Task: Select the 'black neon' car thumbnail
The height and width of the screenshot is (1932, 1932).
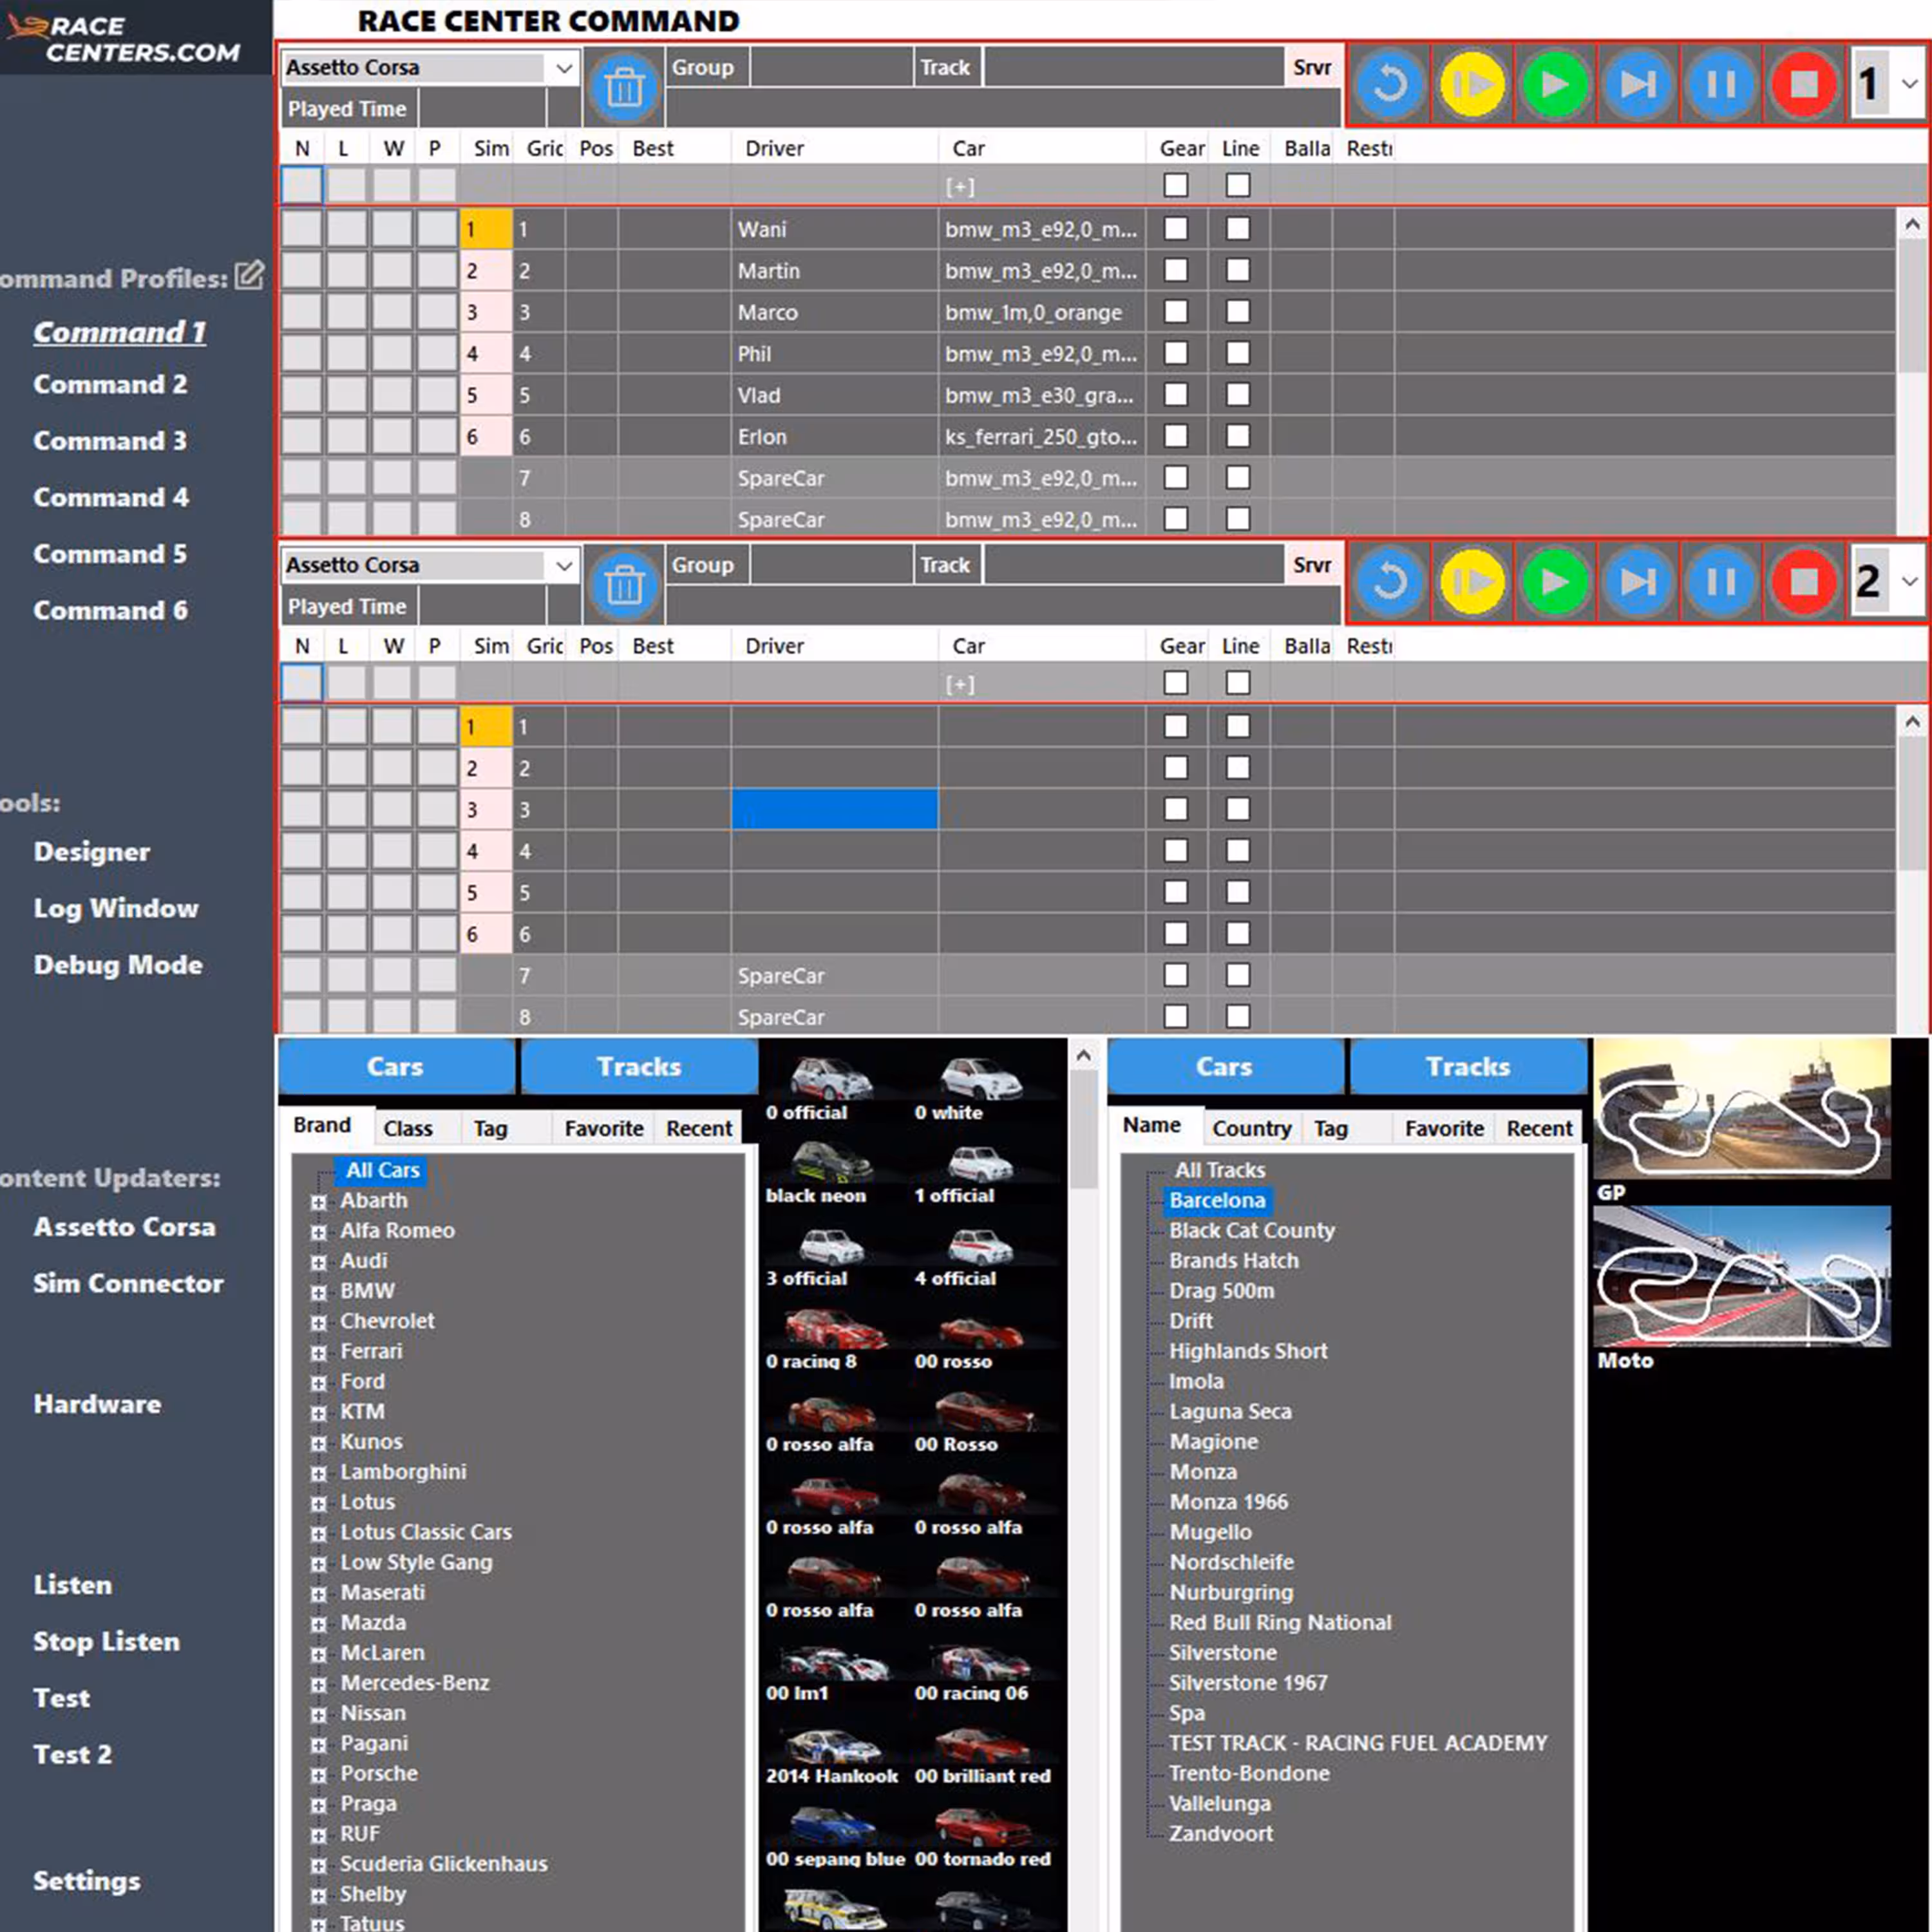Action: [831, 1161]
